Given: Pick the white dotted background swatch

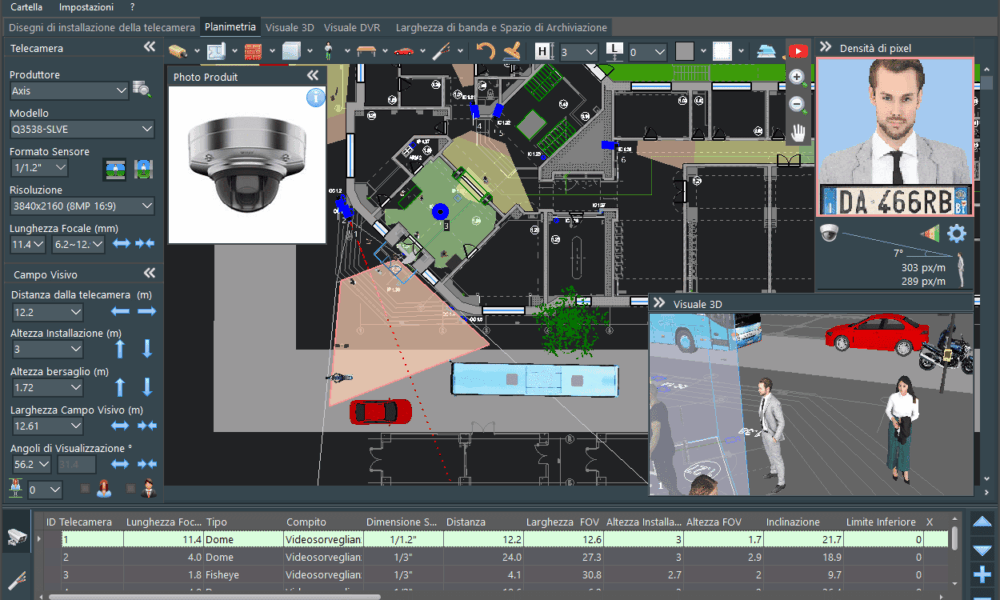Looking at the screenshot, I should [722, 51].
